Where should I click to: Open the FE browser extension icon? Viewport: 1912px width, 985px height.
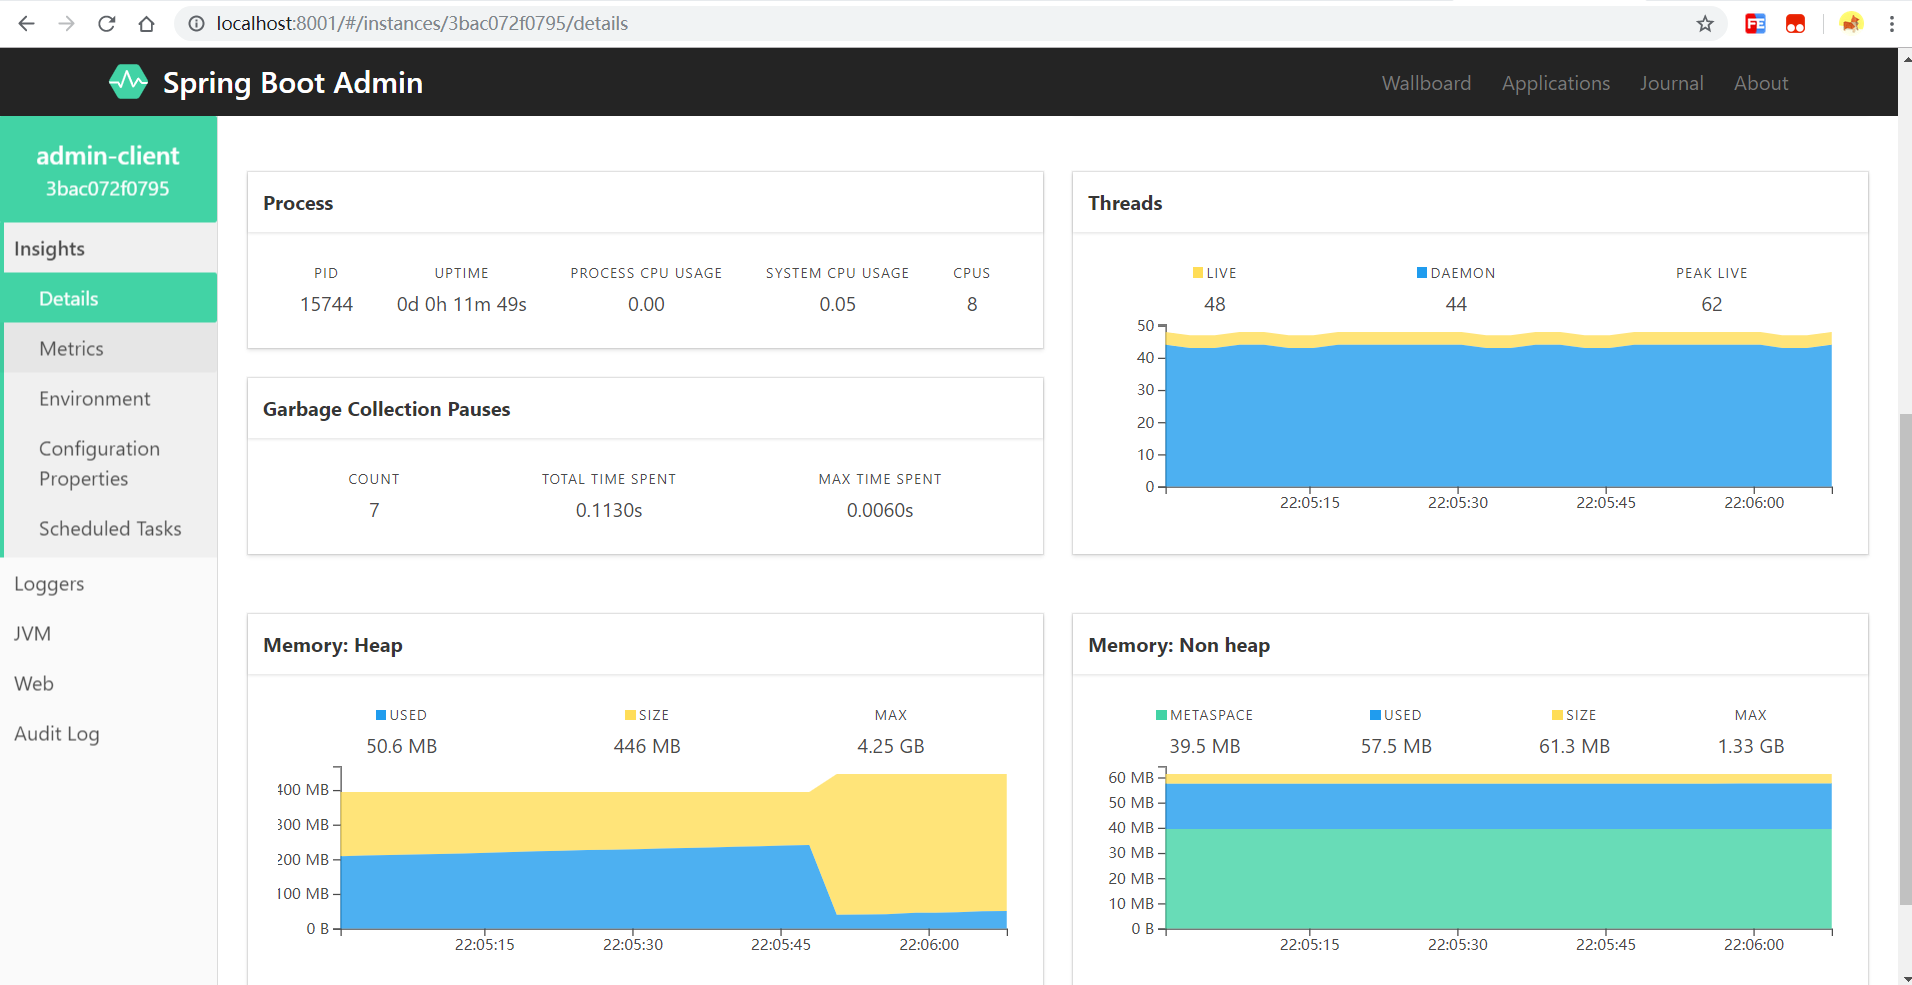1755,23
